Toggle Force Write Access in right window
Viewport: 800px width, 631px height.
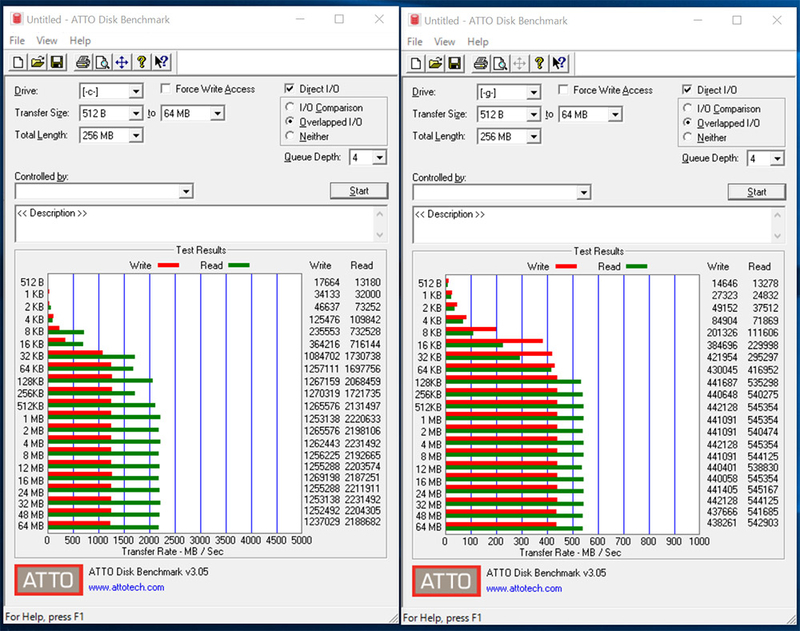tap(563, 90)
